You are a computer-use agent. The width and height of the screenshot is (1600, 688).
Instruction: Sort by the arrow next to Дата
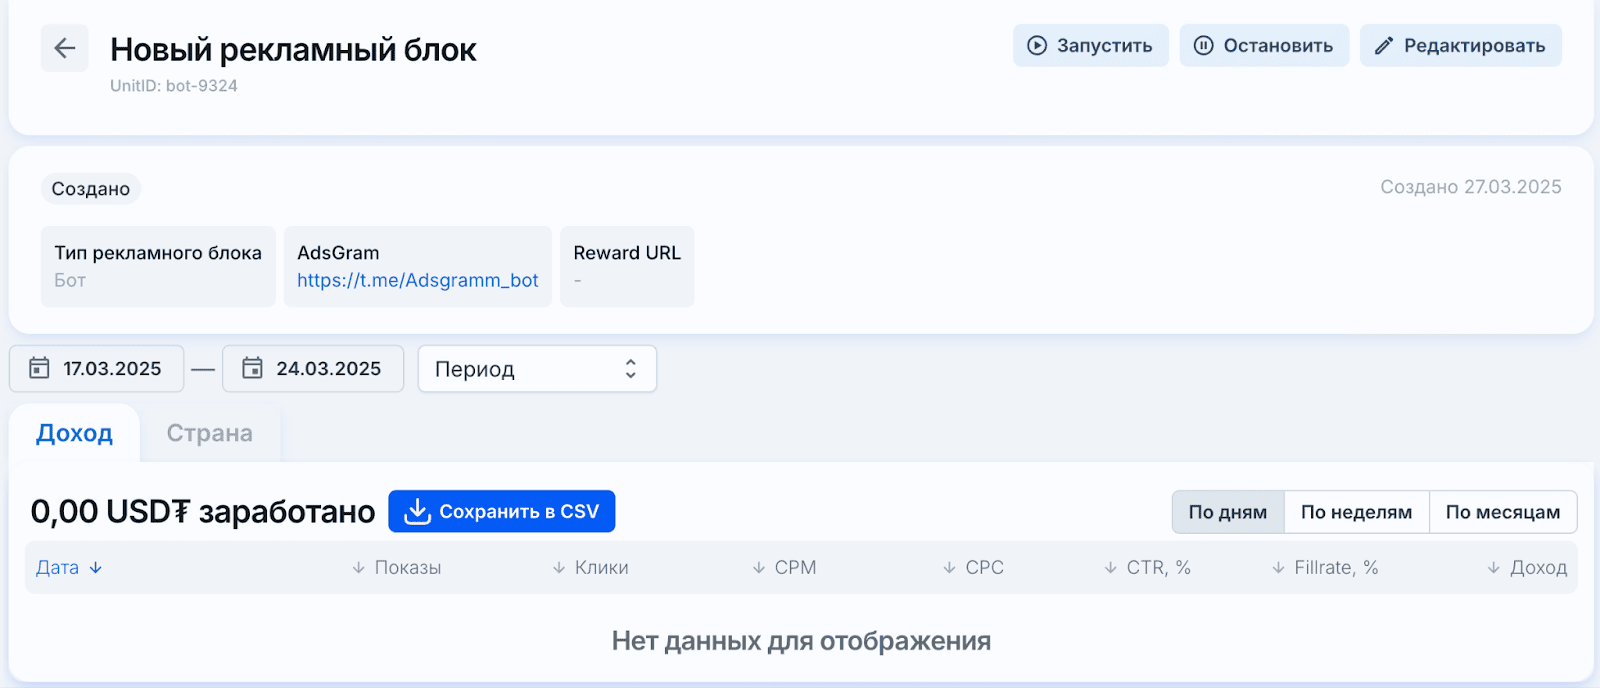tap(96, 568)
